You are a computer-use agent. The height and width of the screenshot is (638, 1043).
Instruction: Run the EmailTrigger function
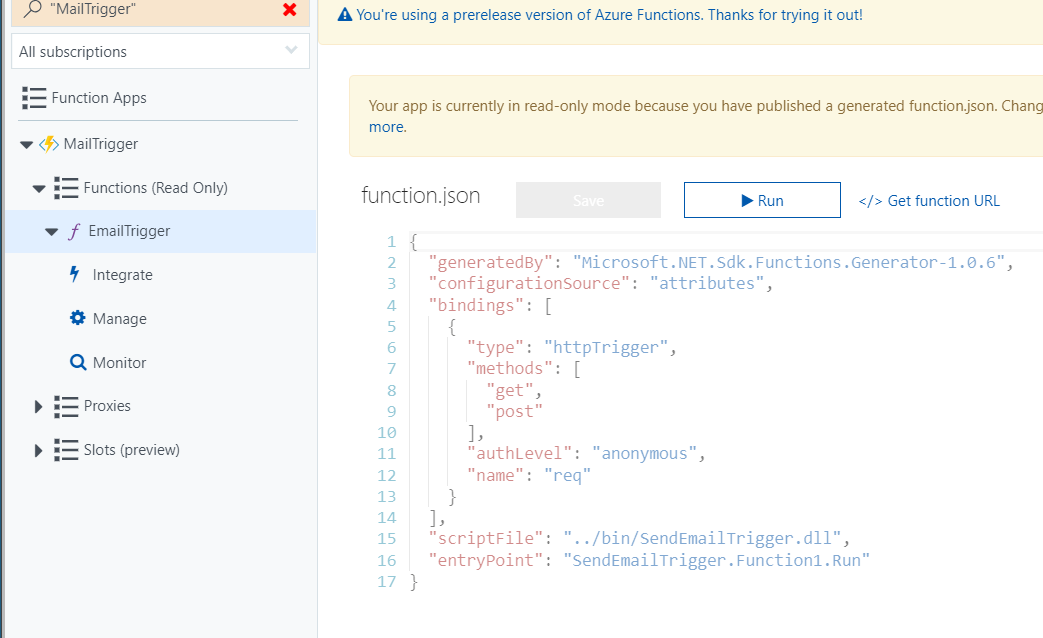point(762,199)
